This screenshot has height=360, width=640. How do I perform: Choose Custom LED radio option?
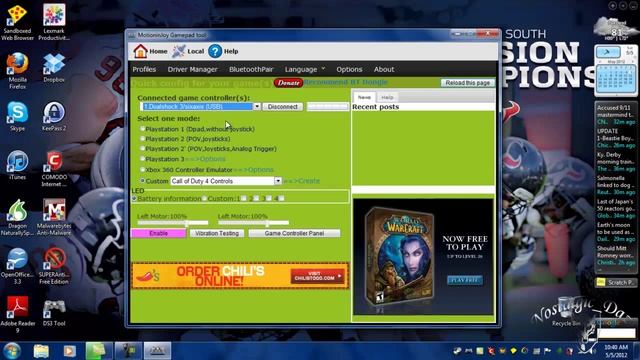click(204, 198)
